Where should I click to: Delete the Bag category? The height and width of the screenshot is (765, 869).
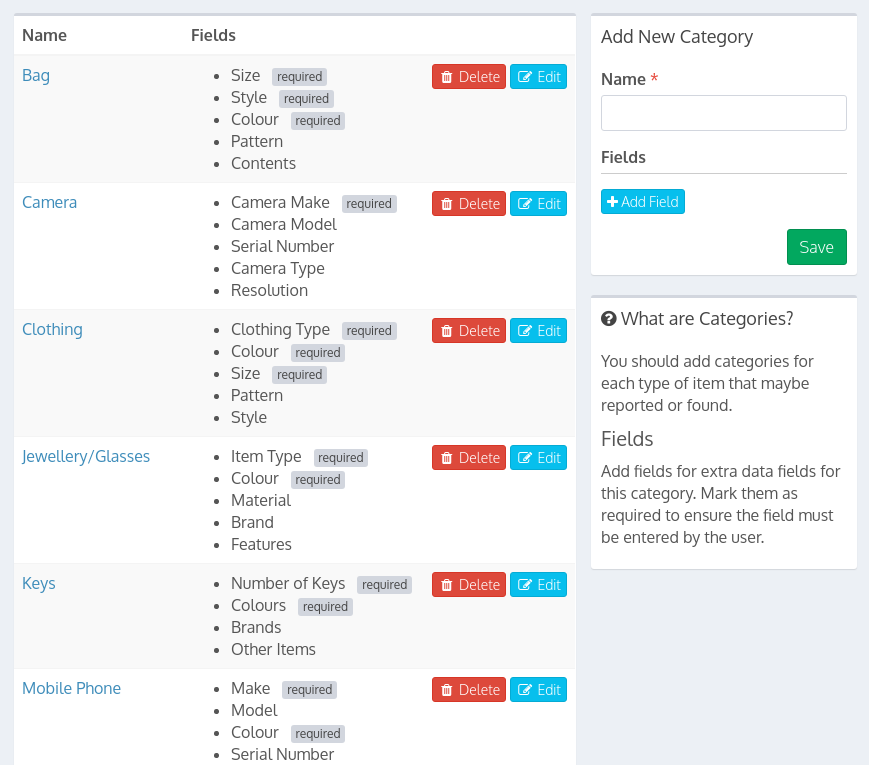(x=469, y=77)
